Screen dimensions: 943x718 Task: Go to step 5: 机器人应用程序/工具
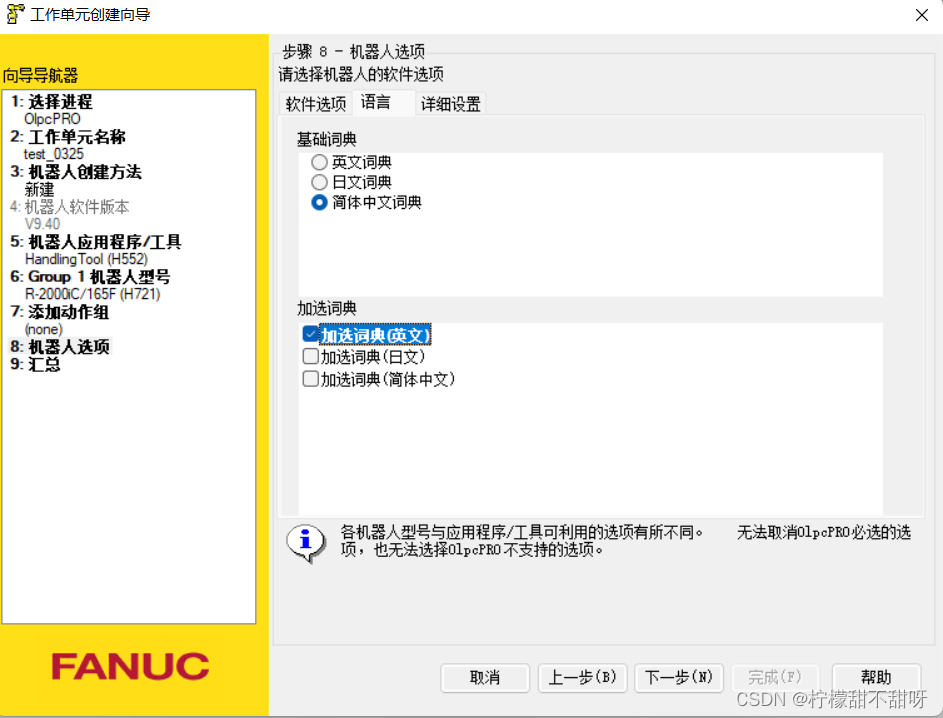pos(96,242)
